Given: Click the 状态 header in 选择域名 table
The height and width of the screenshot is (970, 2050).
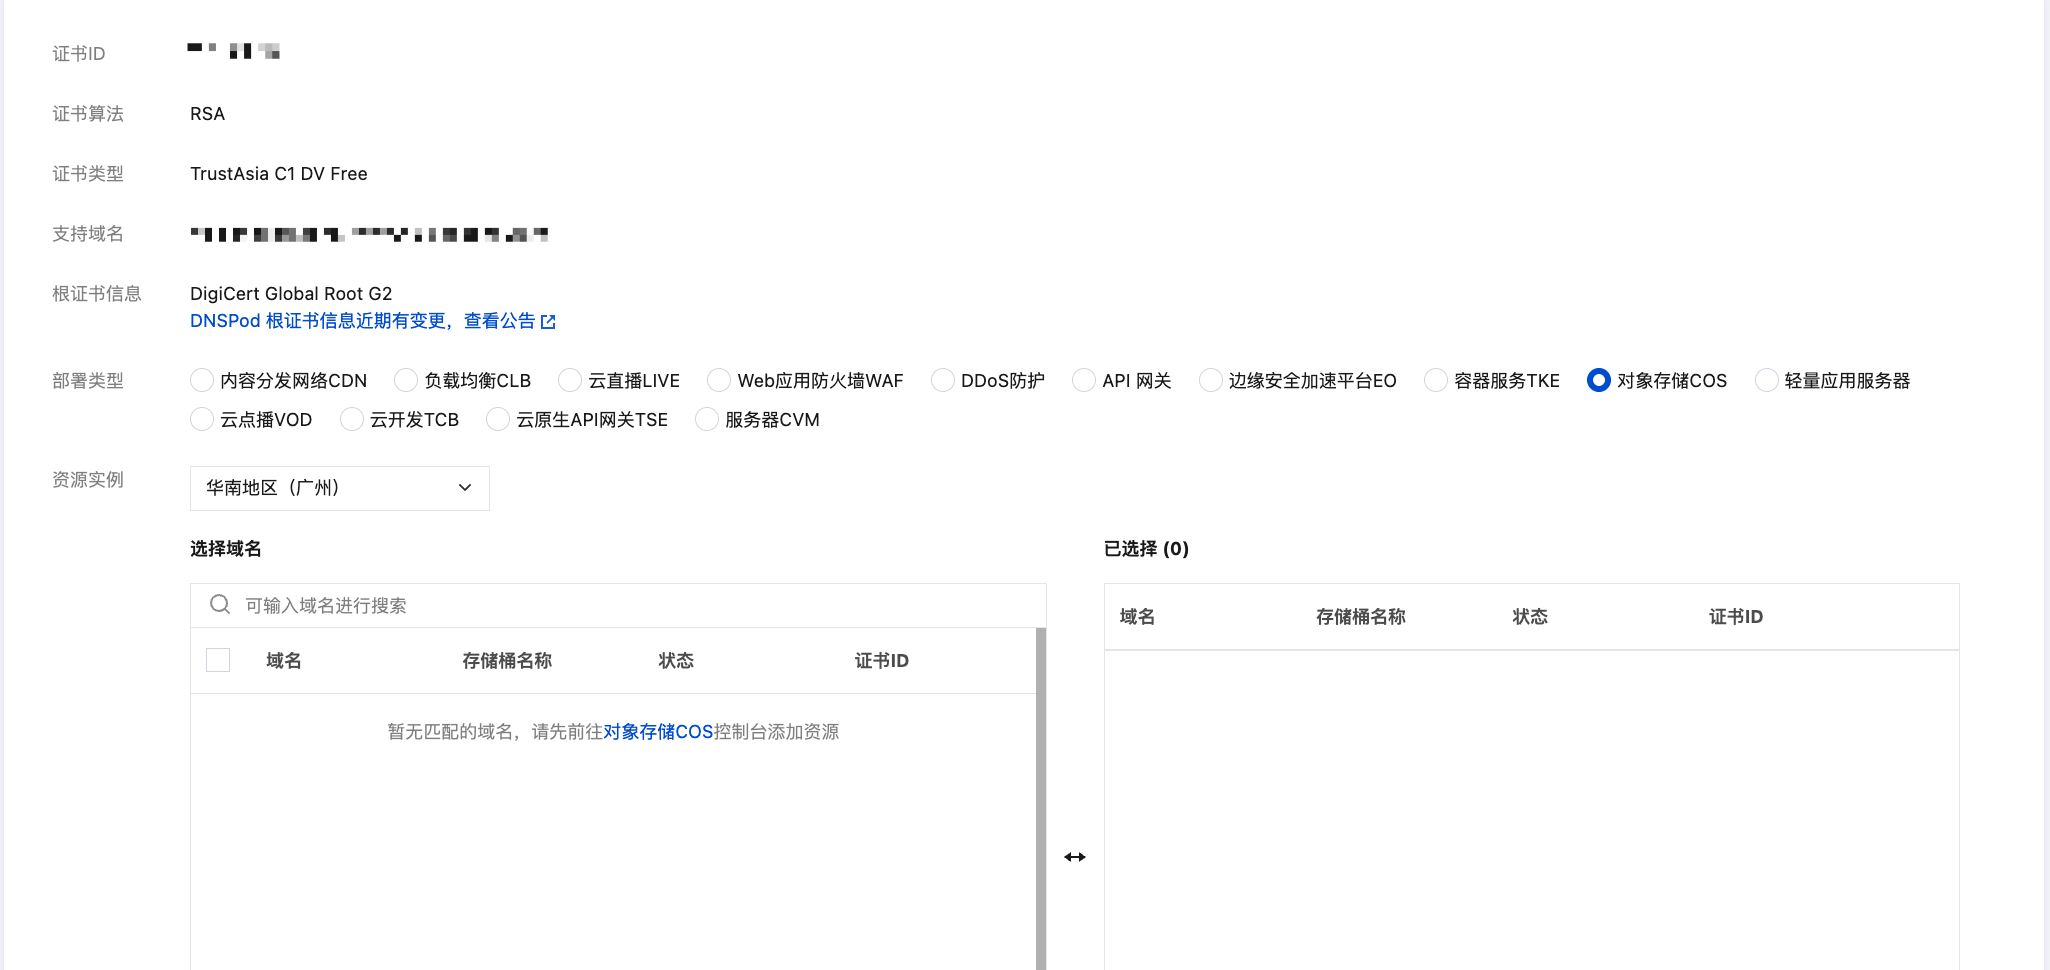Looking at the screenshot, I should [x=676, y=660].
